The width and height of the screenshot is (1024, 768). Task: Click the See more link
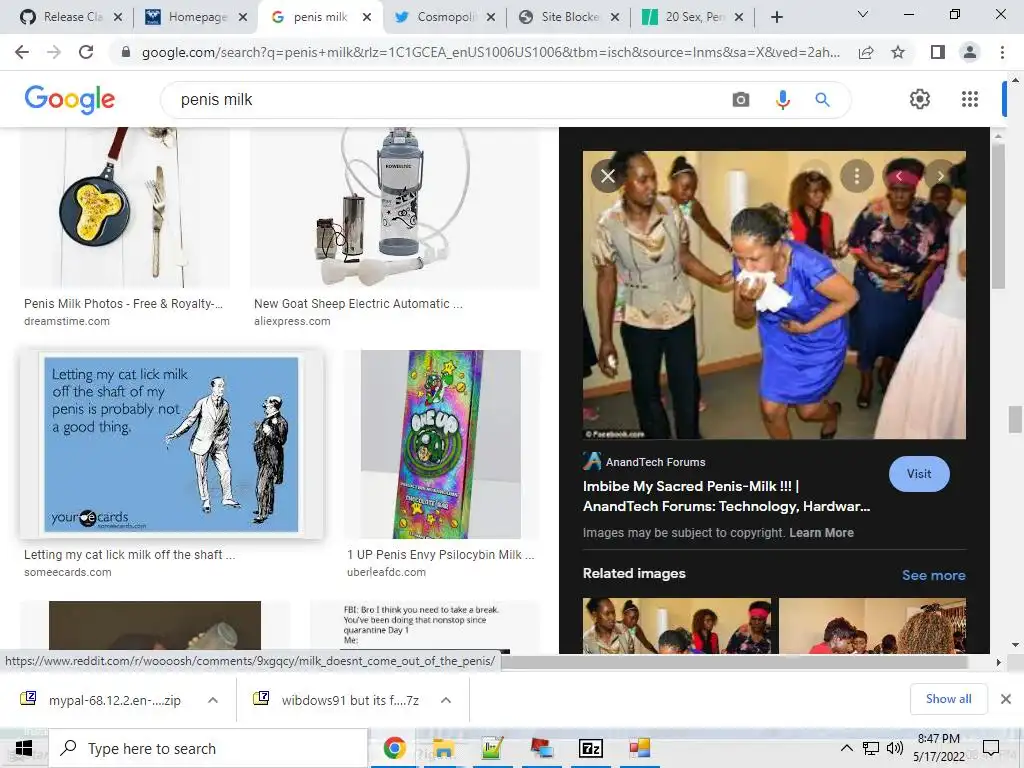[x=933, y=575]
